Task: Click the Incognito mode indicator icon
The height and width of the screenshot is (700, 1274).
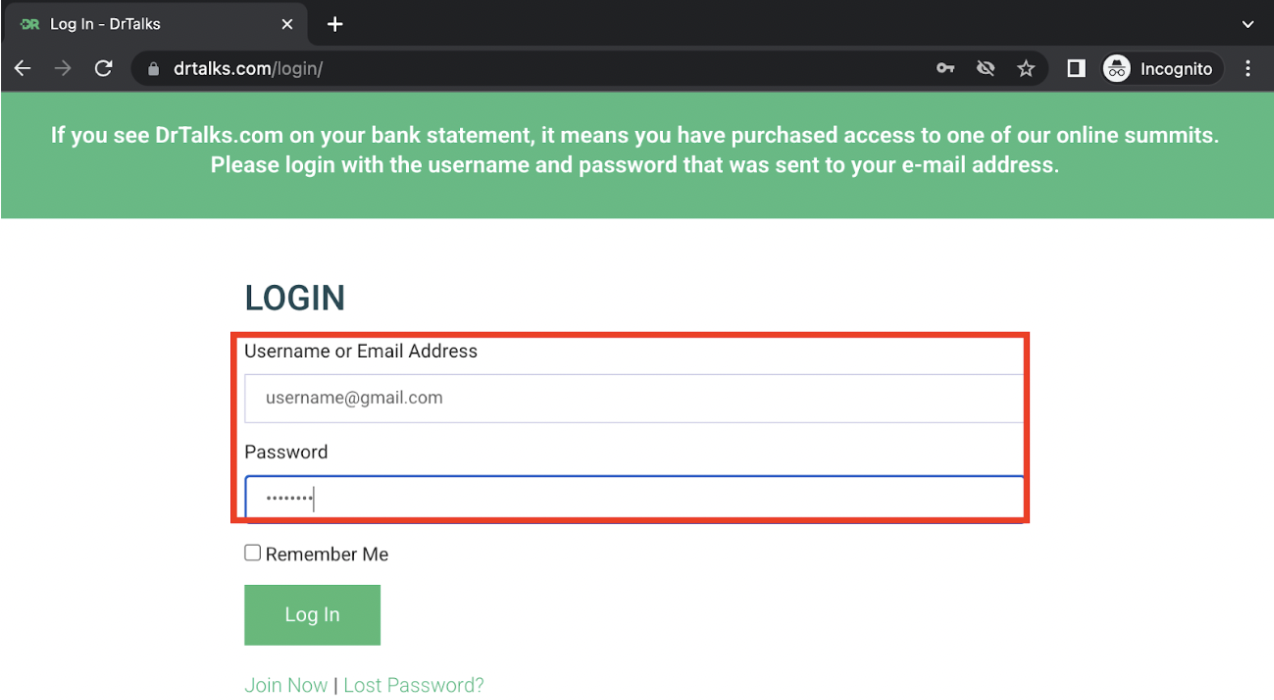Action: [x=1115, y=68]
